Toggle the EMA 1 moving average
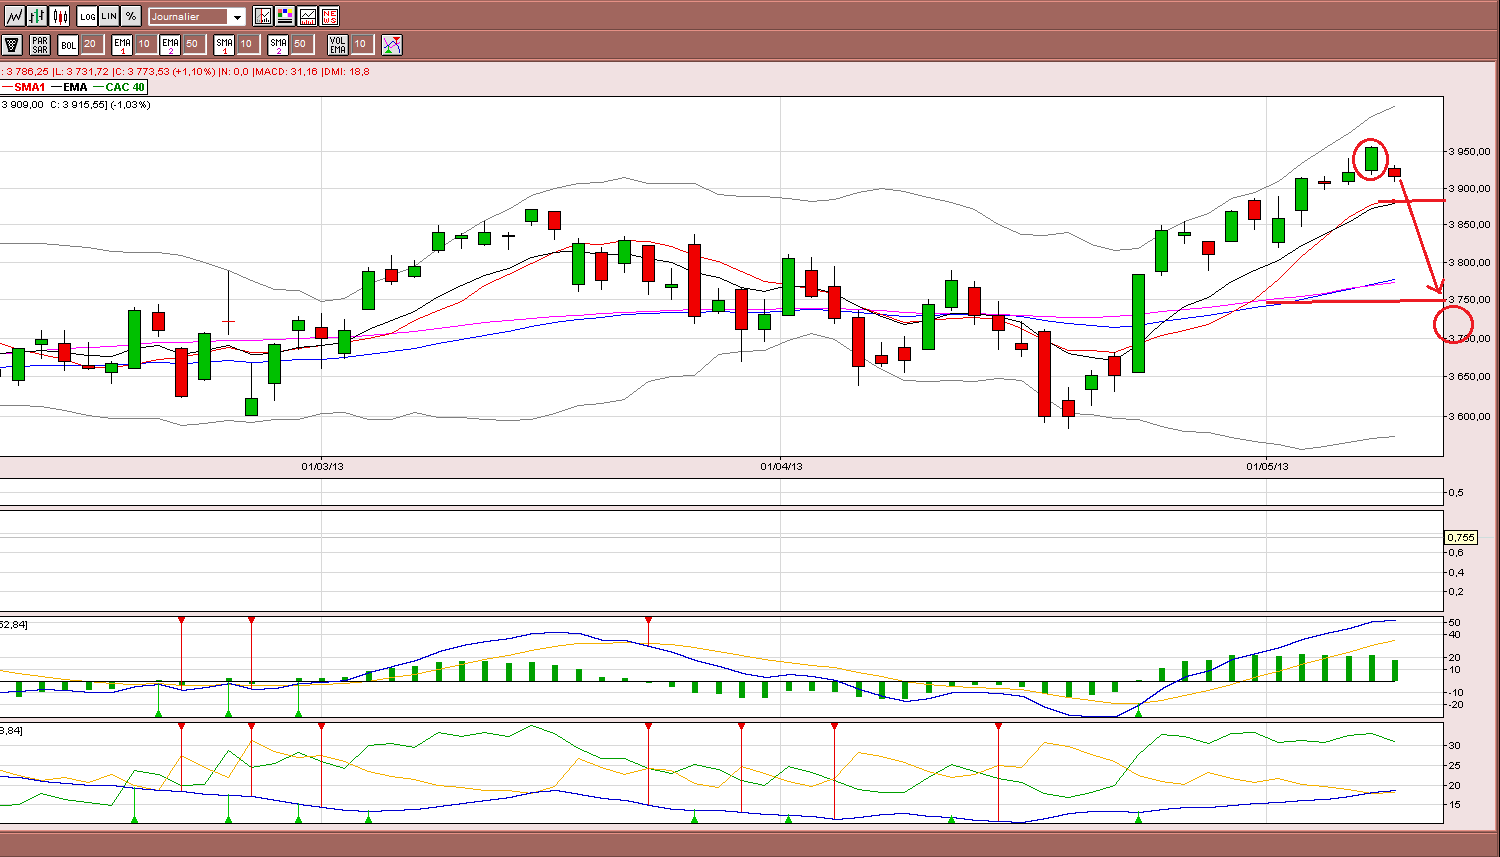Viewport: 1500px width, 857px height. [122, 44]
